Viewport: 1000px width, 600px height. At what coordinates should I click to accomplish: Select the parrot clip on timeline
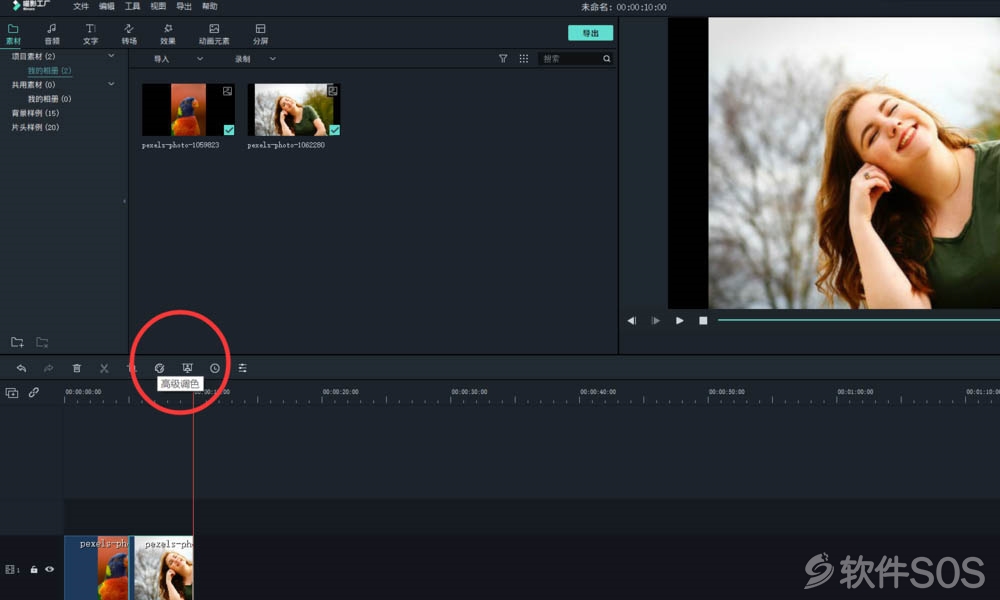[x=97, y=567]
